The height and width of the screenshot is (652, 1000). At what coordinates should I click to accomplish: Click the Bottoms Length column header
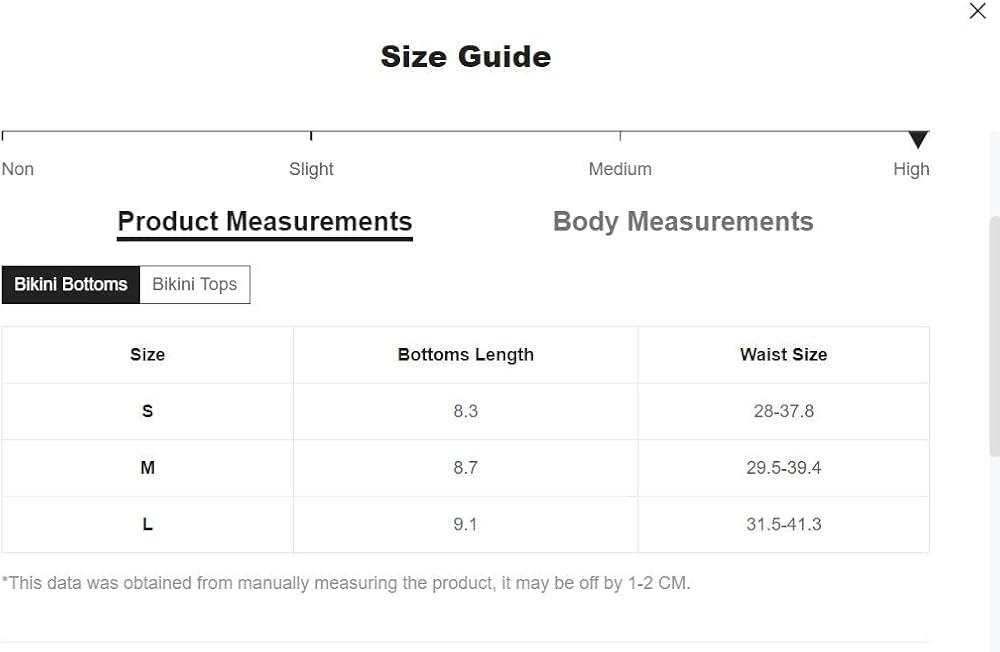[465, 355]
